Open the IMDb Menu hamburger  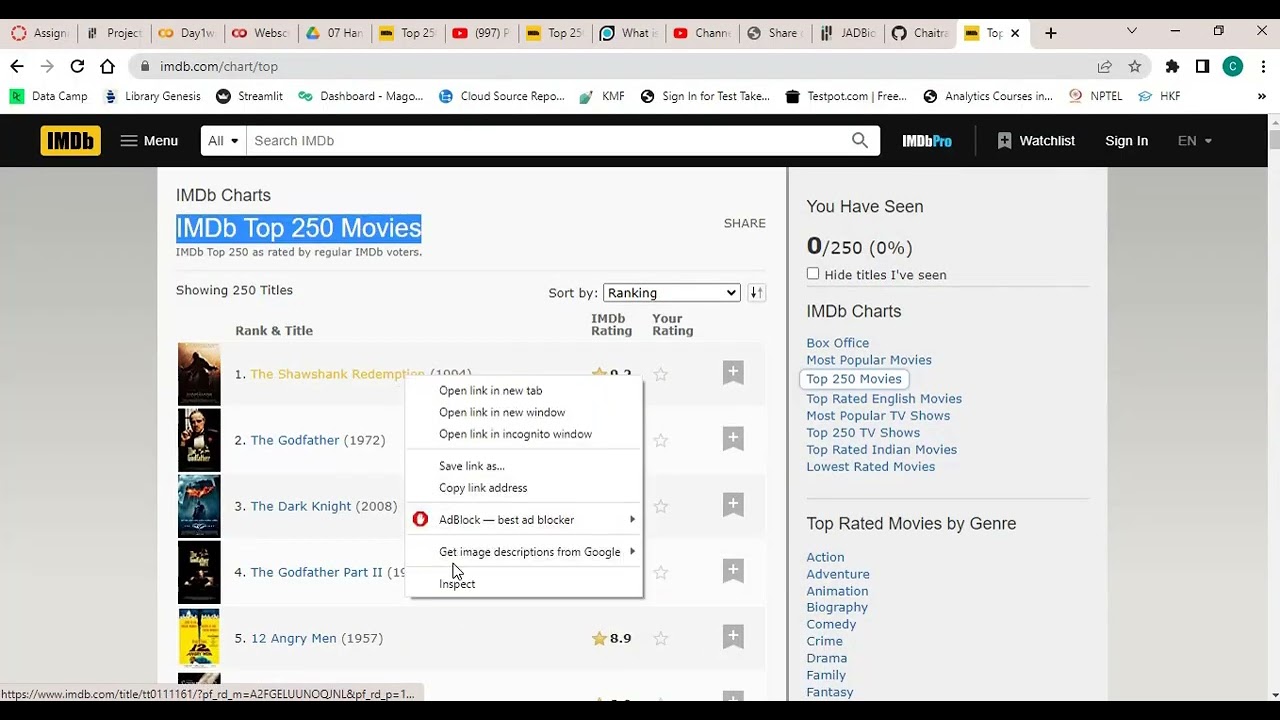click(149, 141)
